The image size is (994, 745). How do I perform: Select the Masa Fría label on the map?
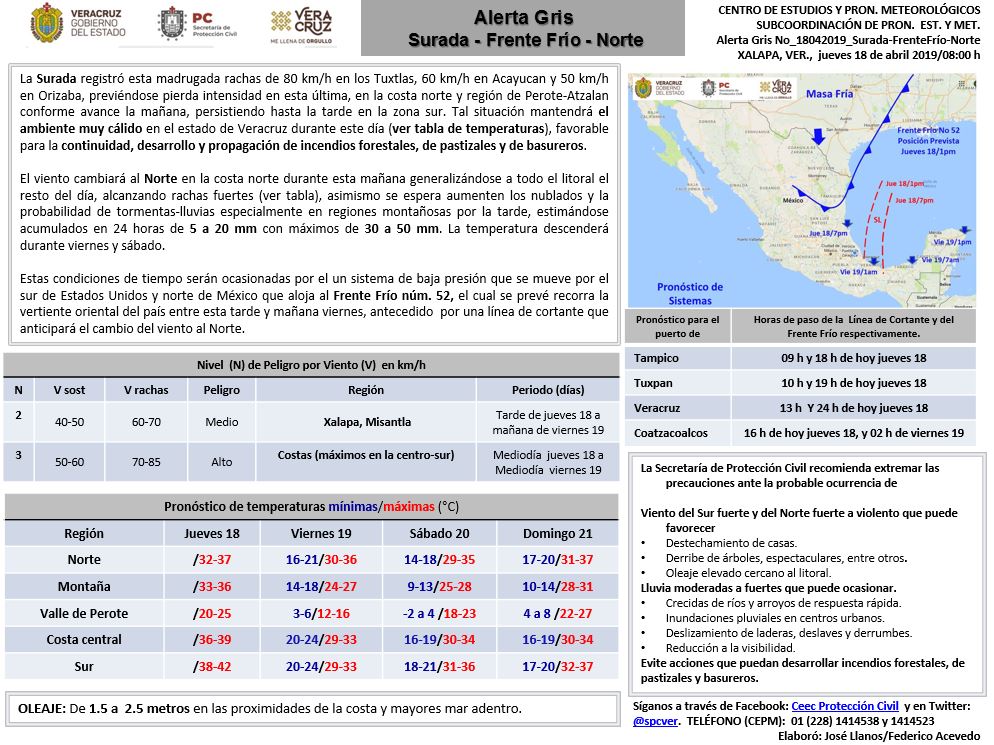coord(830,92)
